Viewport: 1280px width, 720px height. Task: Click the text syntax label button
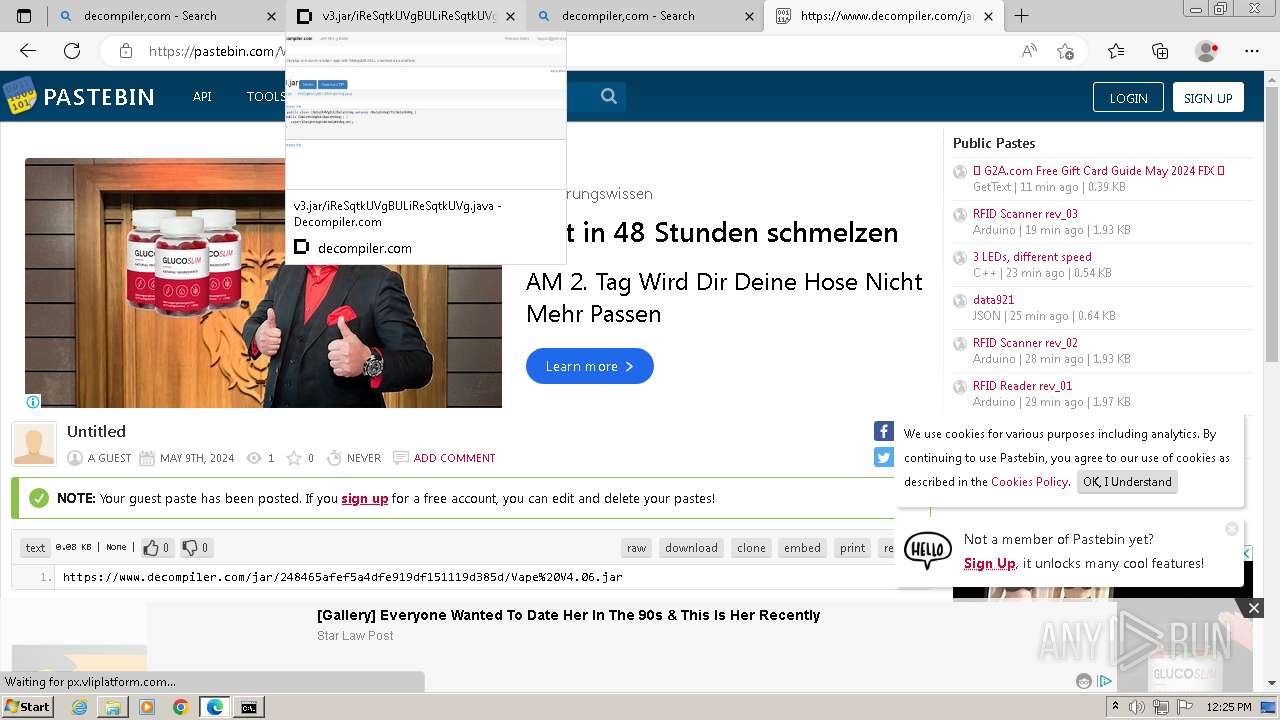pos(35,548)
